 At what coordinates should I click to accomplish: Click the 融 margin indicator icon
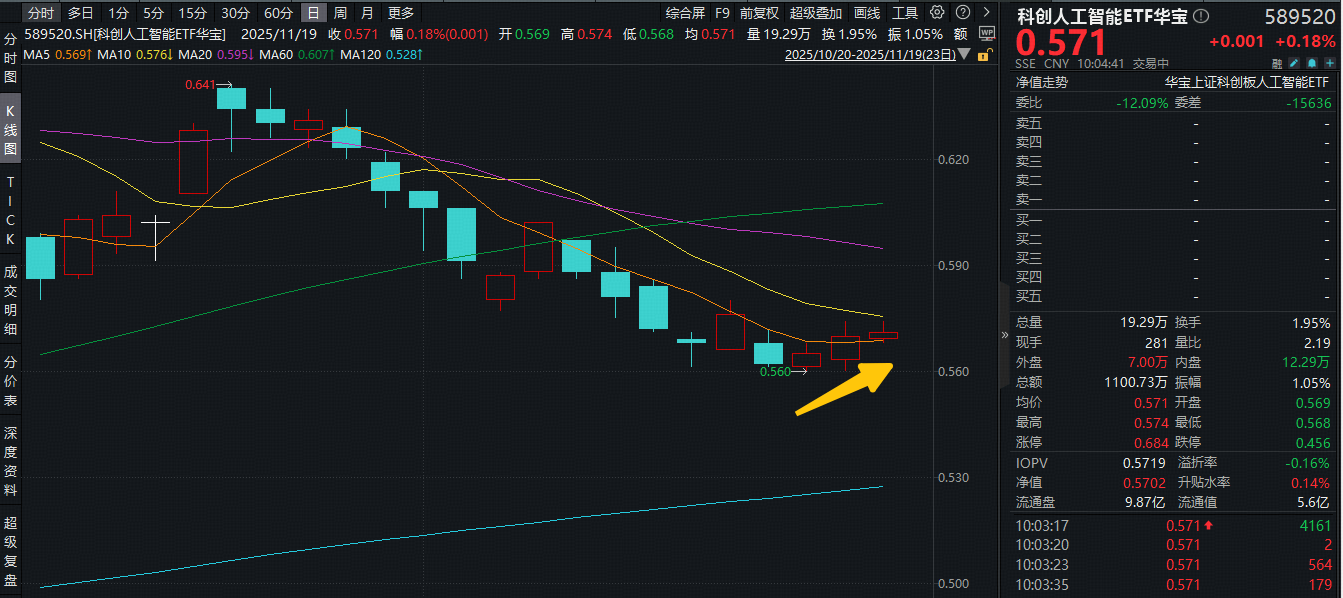click(1277, 63)
